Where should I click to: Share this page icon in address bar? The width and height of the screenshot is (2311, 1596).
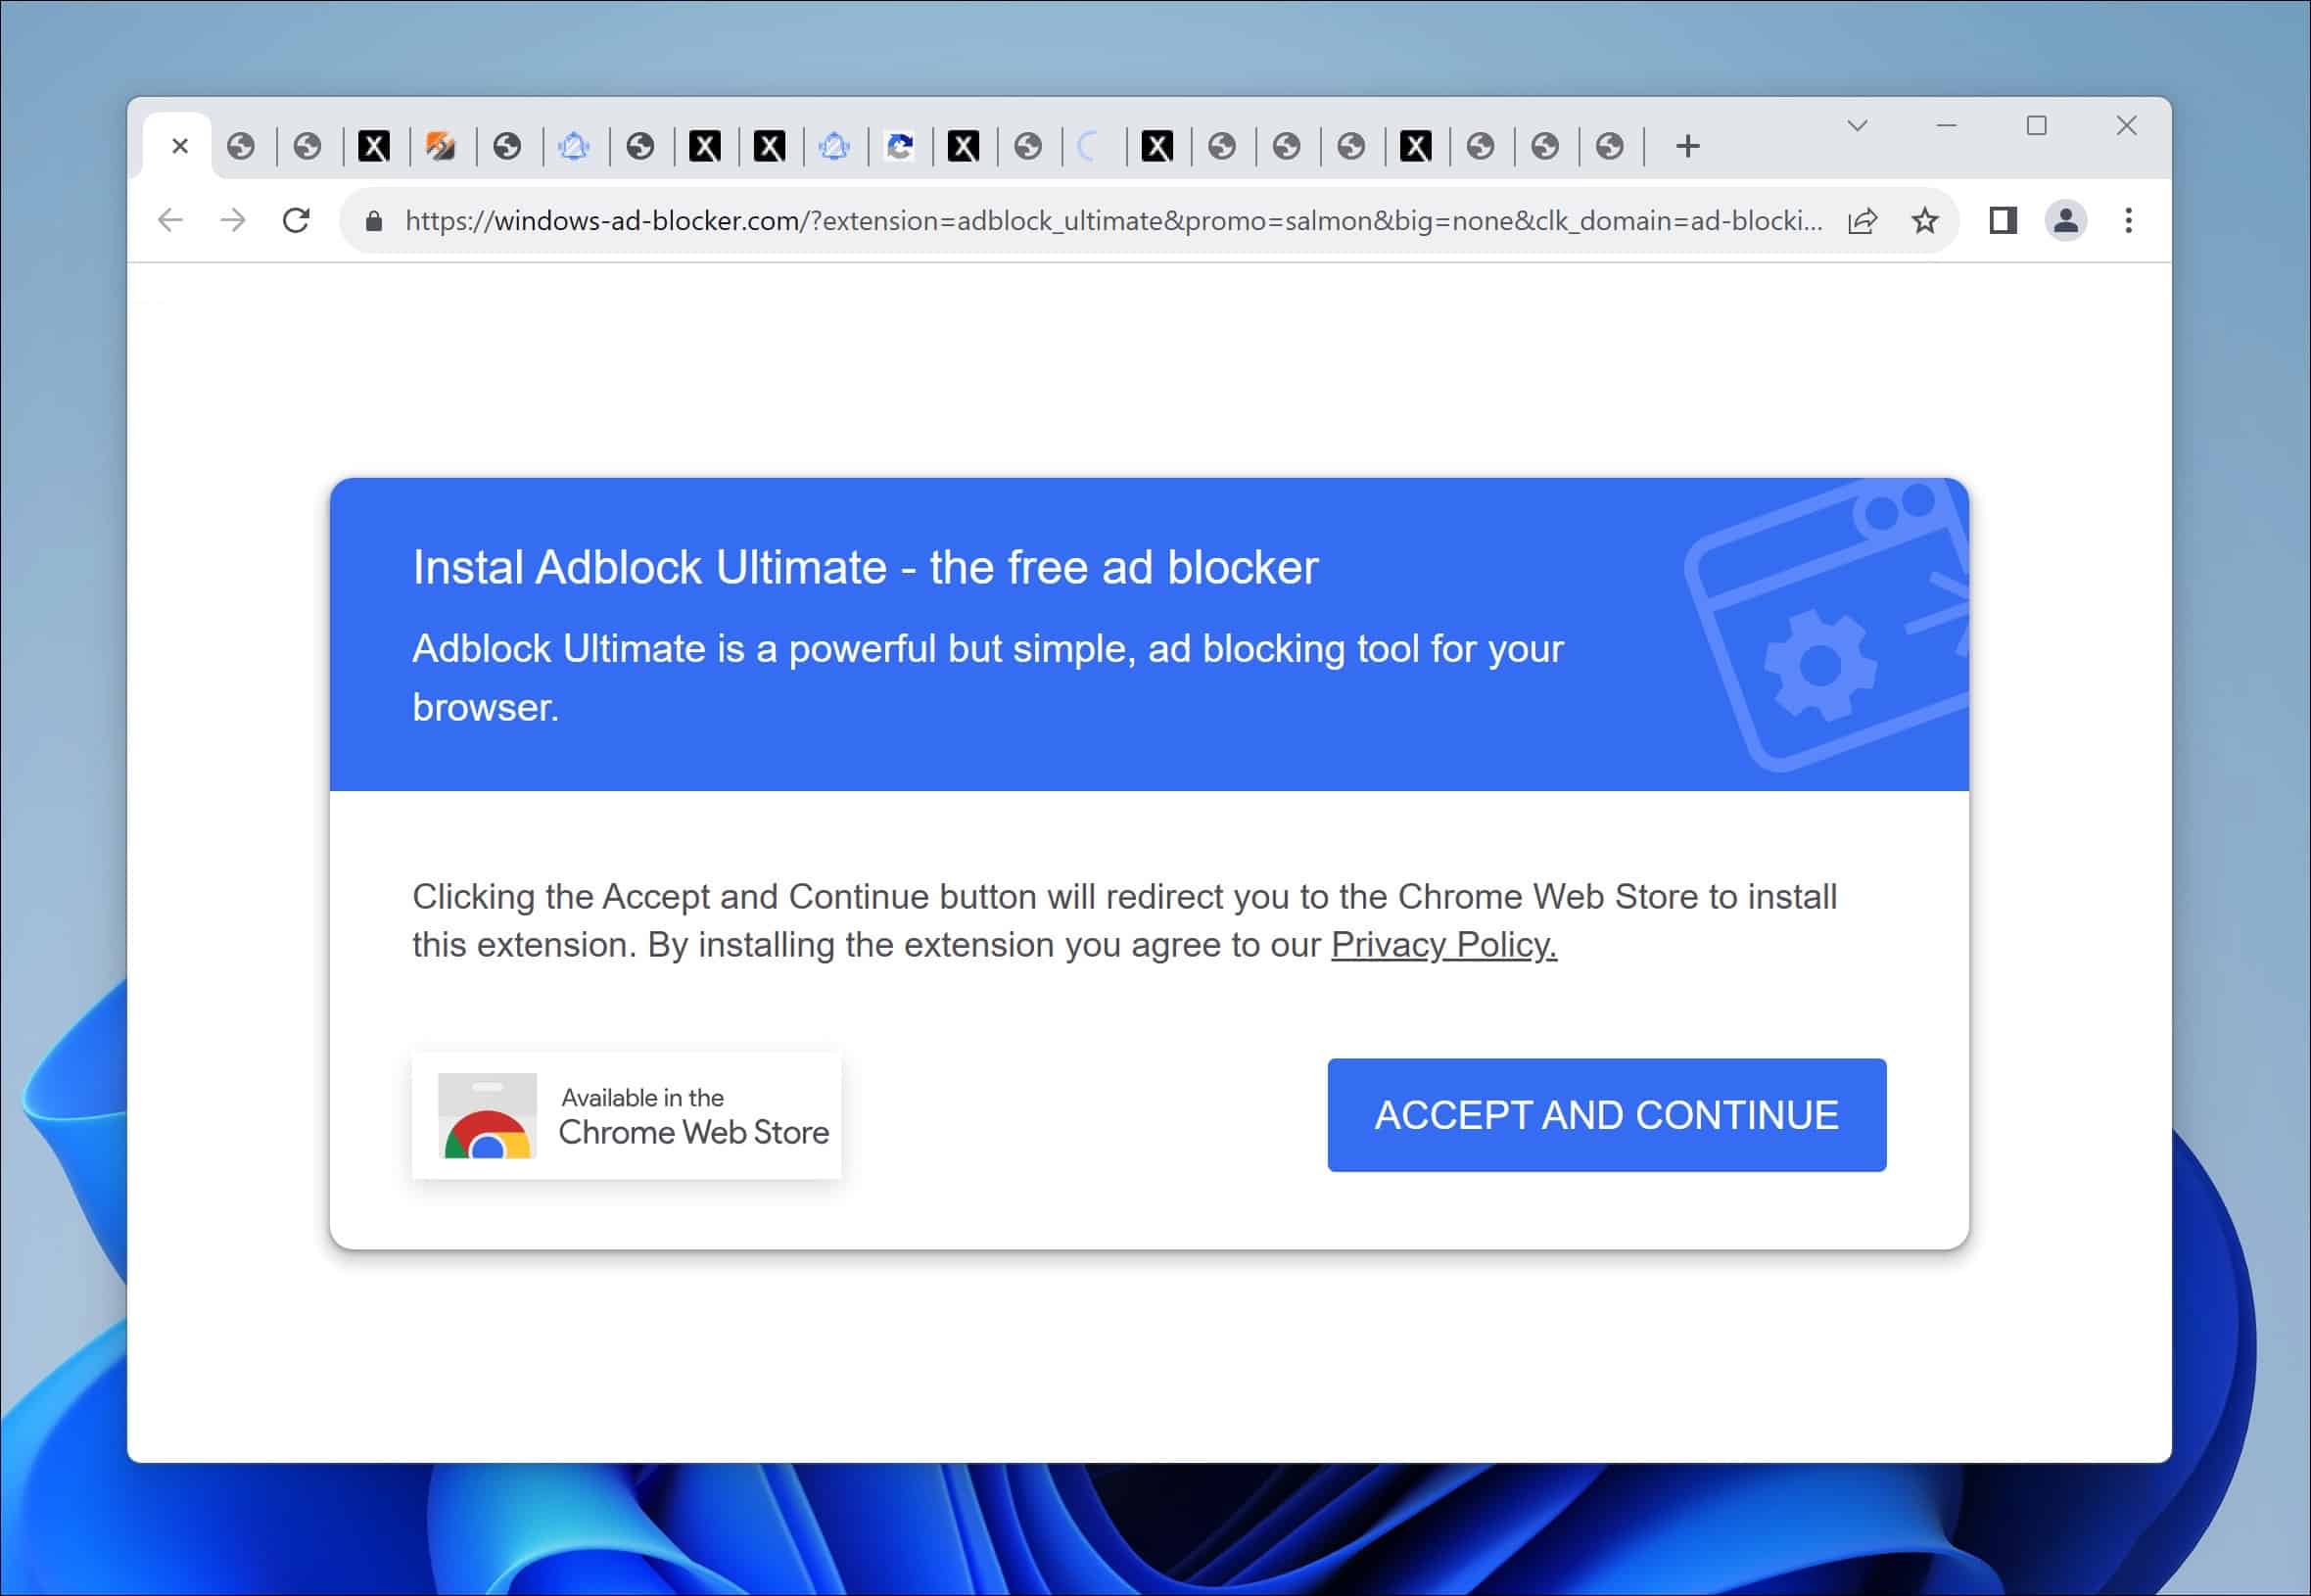click(x=1862, y=221)
